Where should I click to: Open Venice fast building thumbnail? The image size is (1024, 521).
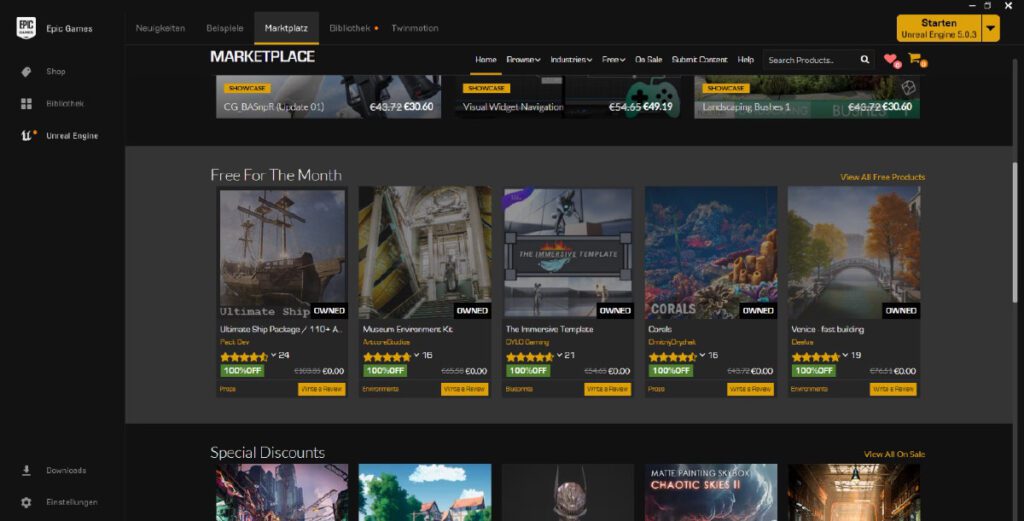854,253
